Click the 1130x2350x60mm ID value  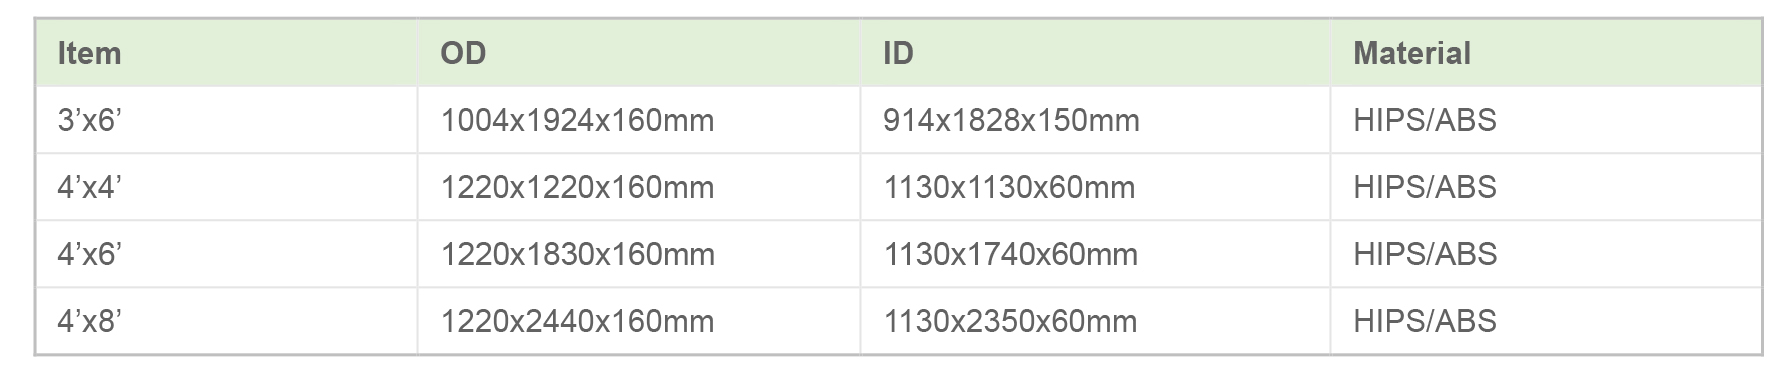click(x=1010, y=322)
